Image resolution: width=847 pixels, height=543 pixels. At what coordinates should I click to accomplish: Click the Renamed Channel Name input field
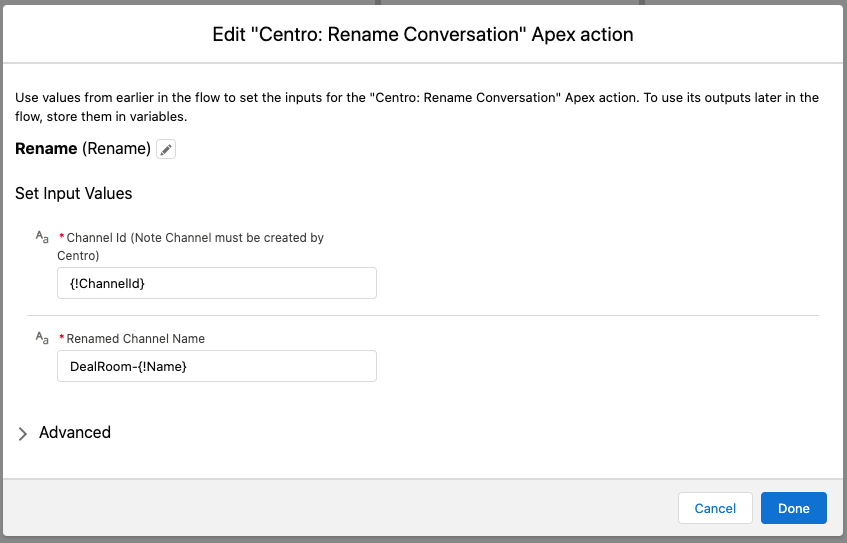tap(217, 366)
